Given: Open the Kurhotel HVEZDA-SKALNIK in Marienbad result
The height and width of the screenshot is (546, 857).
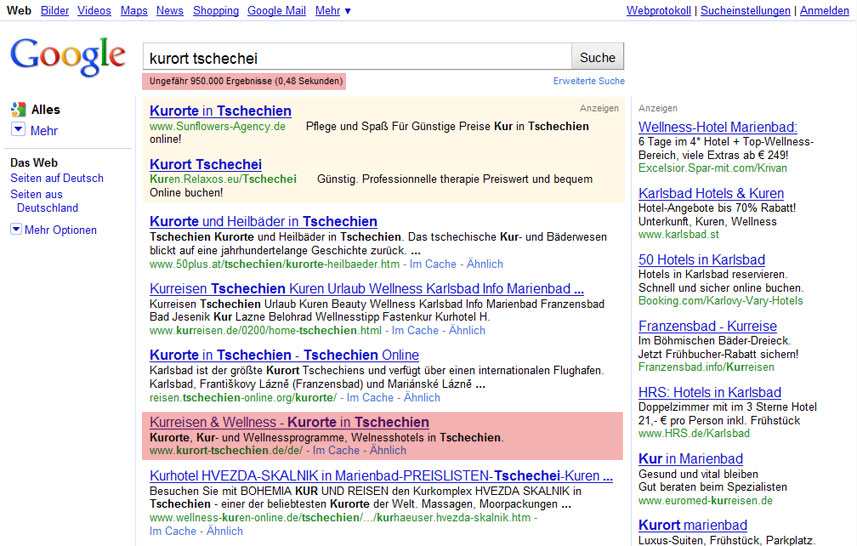Looking at the screenshot, I should click(x=381, y=475).
